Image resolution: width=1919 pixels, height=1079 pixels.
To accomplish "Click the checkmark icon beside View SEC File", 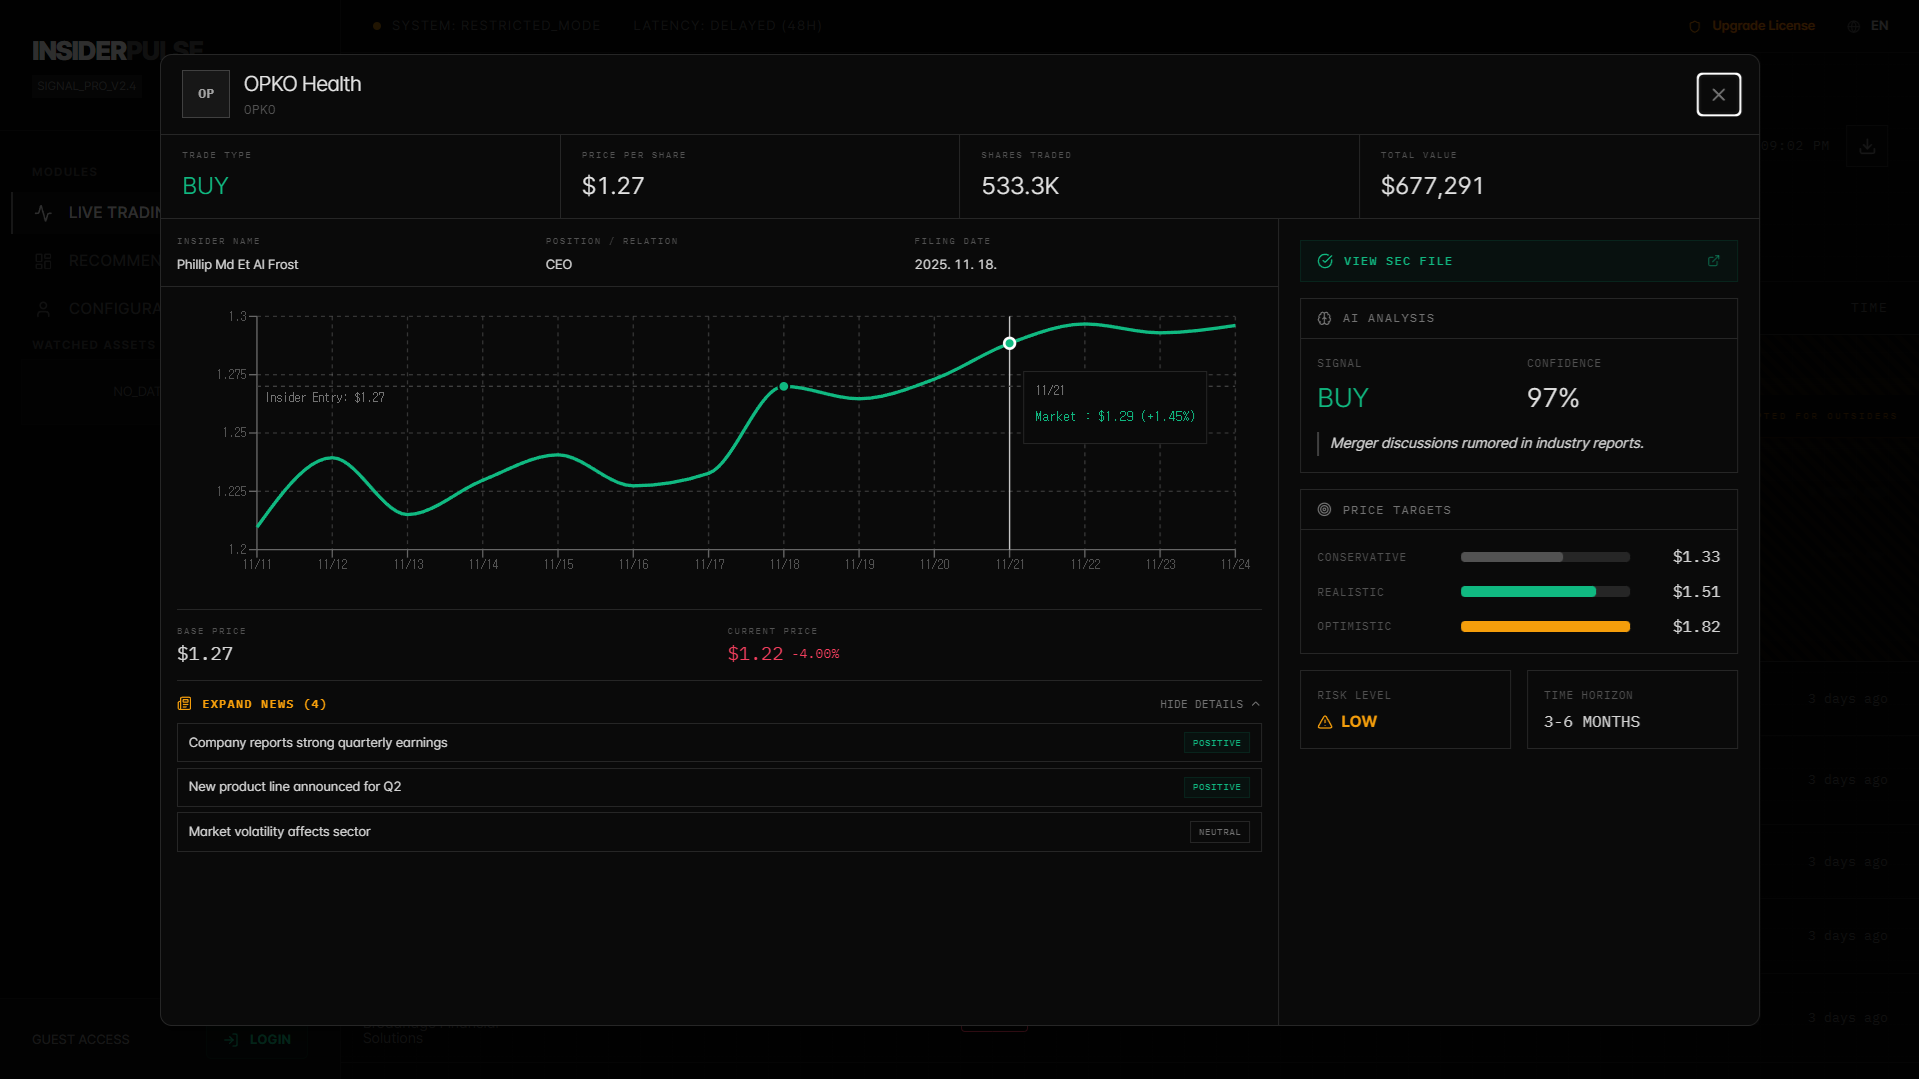I will click(1325, 261).
